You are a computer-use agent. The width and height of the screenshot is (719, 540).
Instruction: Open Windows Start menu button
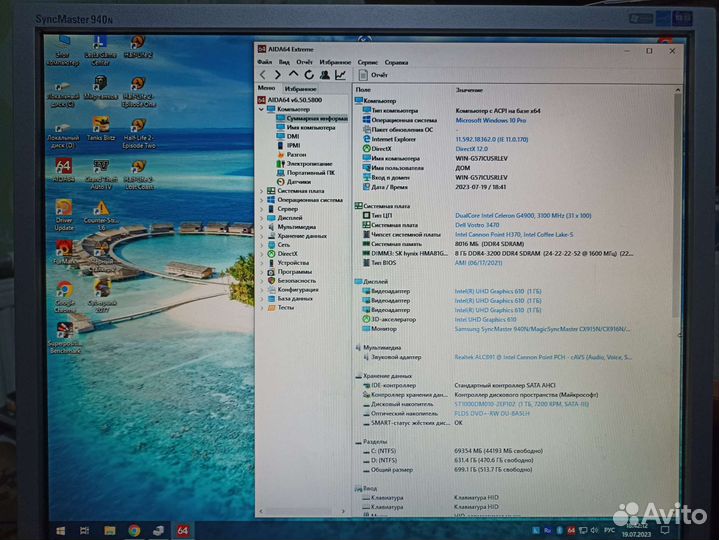[61, 531]
